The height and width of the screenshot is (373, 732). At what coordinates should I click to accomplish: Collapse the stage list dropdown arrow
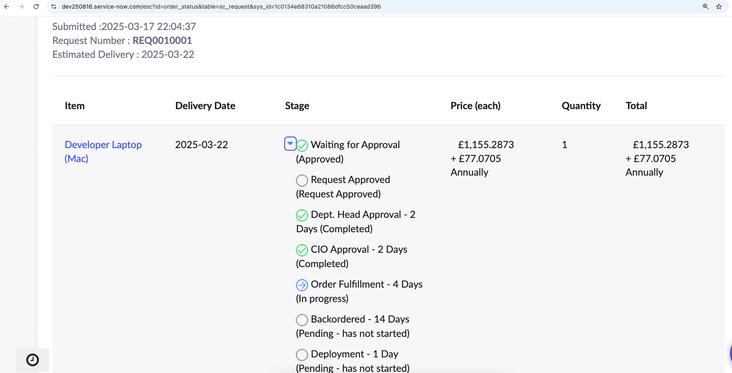pyautogui.click(x=290, y=144)
